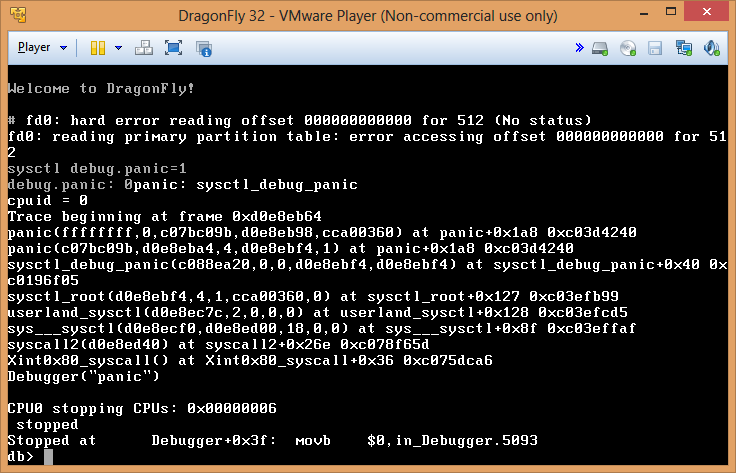Suspend the VM with the pause button

[x=98, y=48]
